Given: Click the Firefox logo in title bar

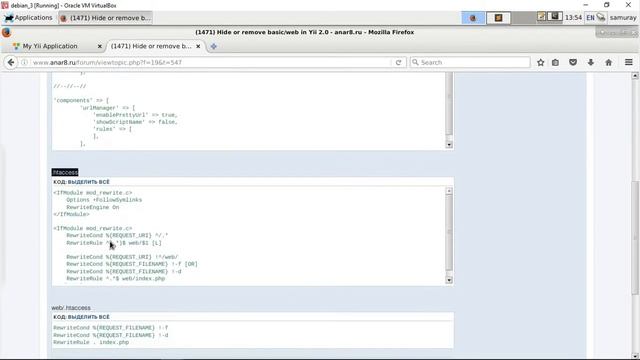Looking at the screenshot, I should coord(6,32).
